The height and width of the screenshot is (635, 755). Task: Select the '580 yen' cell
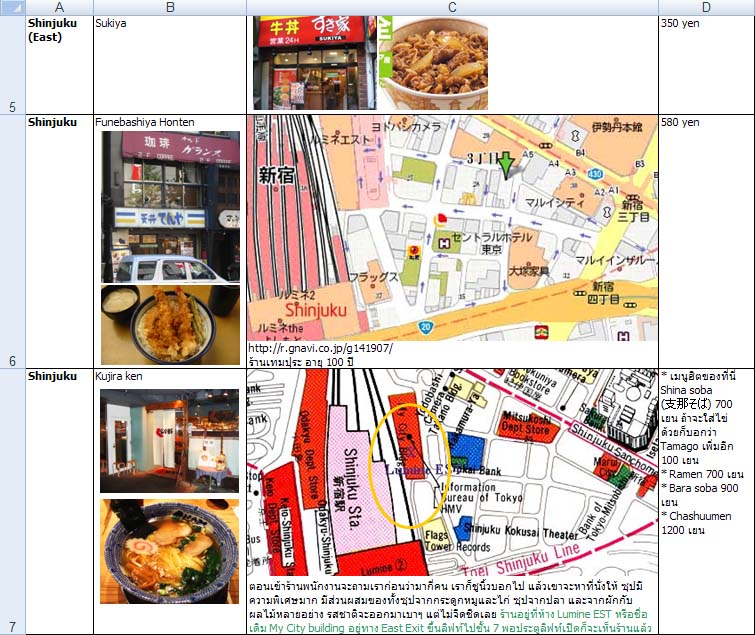pyautogui.click(x=706, y=242)
